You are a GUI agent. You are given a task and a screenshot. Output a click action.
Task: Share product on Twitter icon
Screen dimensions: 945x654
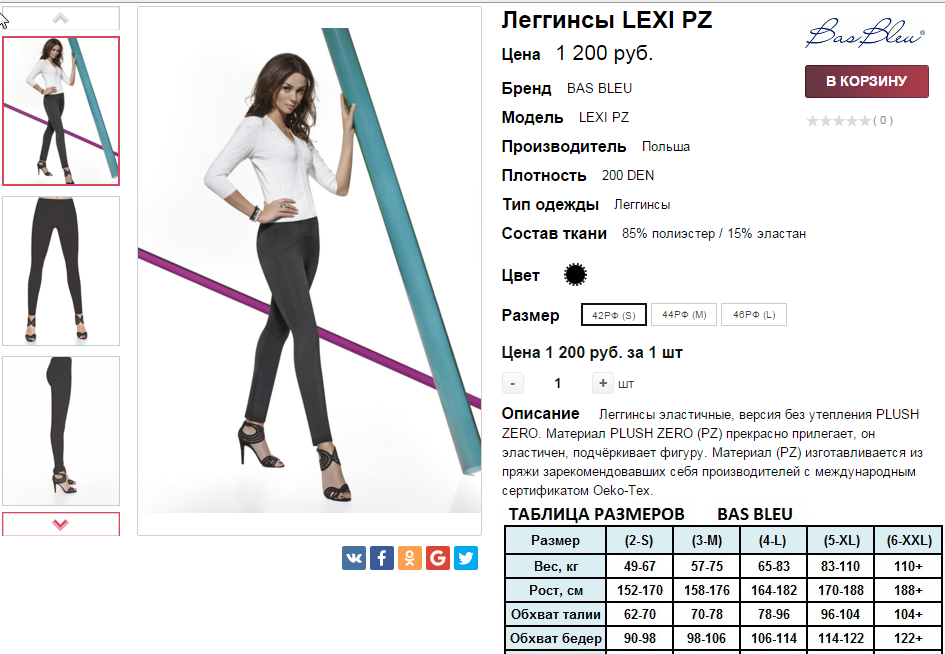[x=466, y=558]
